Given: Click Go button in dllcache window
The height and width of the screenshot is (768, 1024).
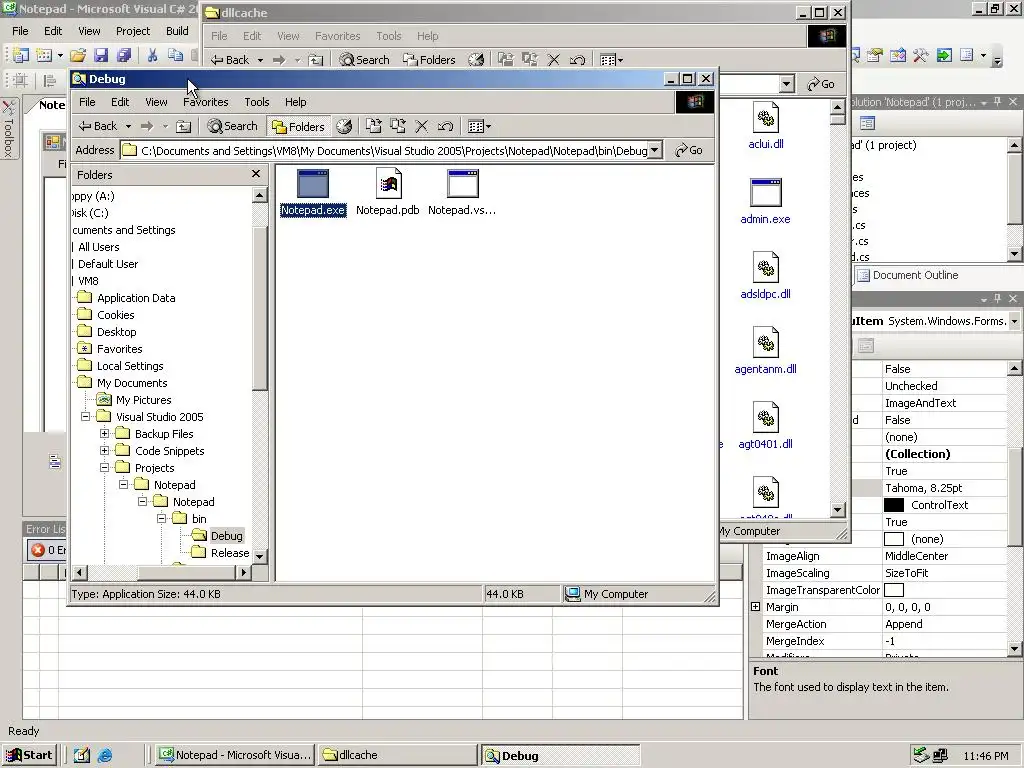Looking at the screenshot, I should point(821,84).
